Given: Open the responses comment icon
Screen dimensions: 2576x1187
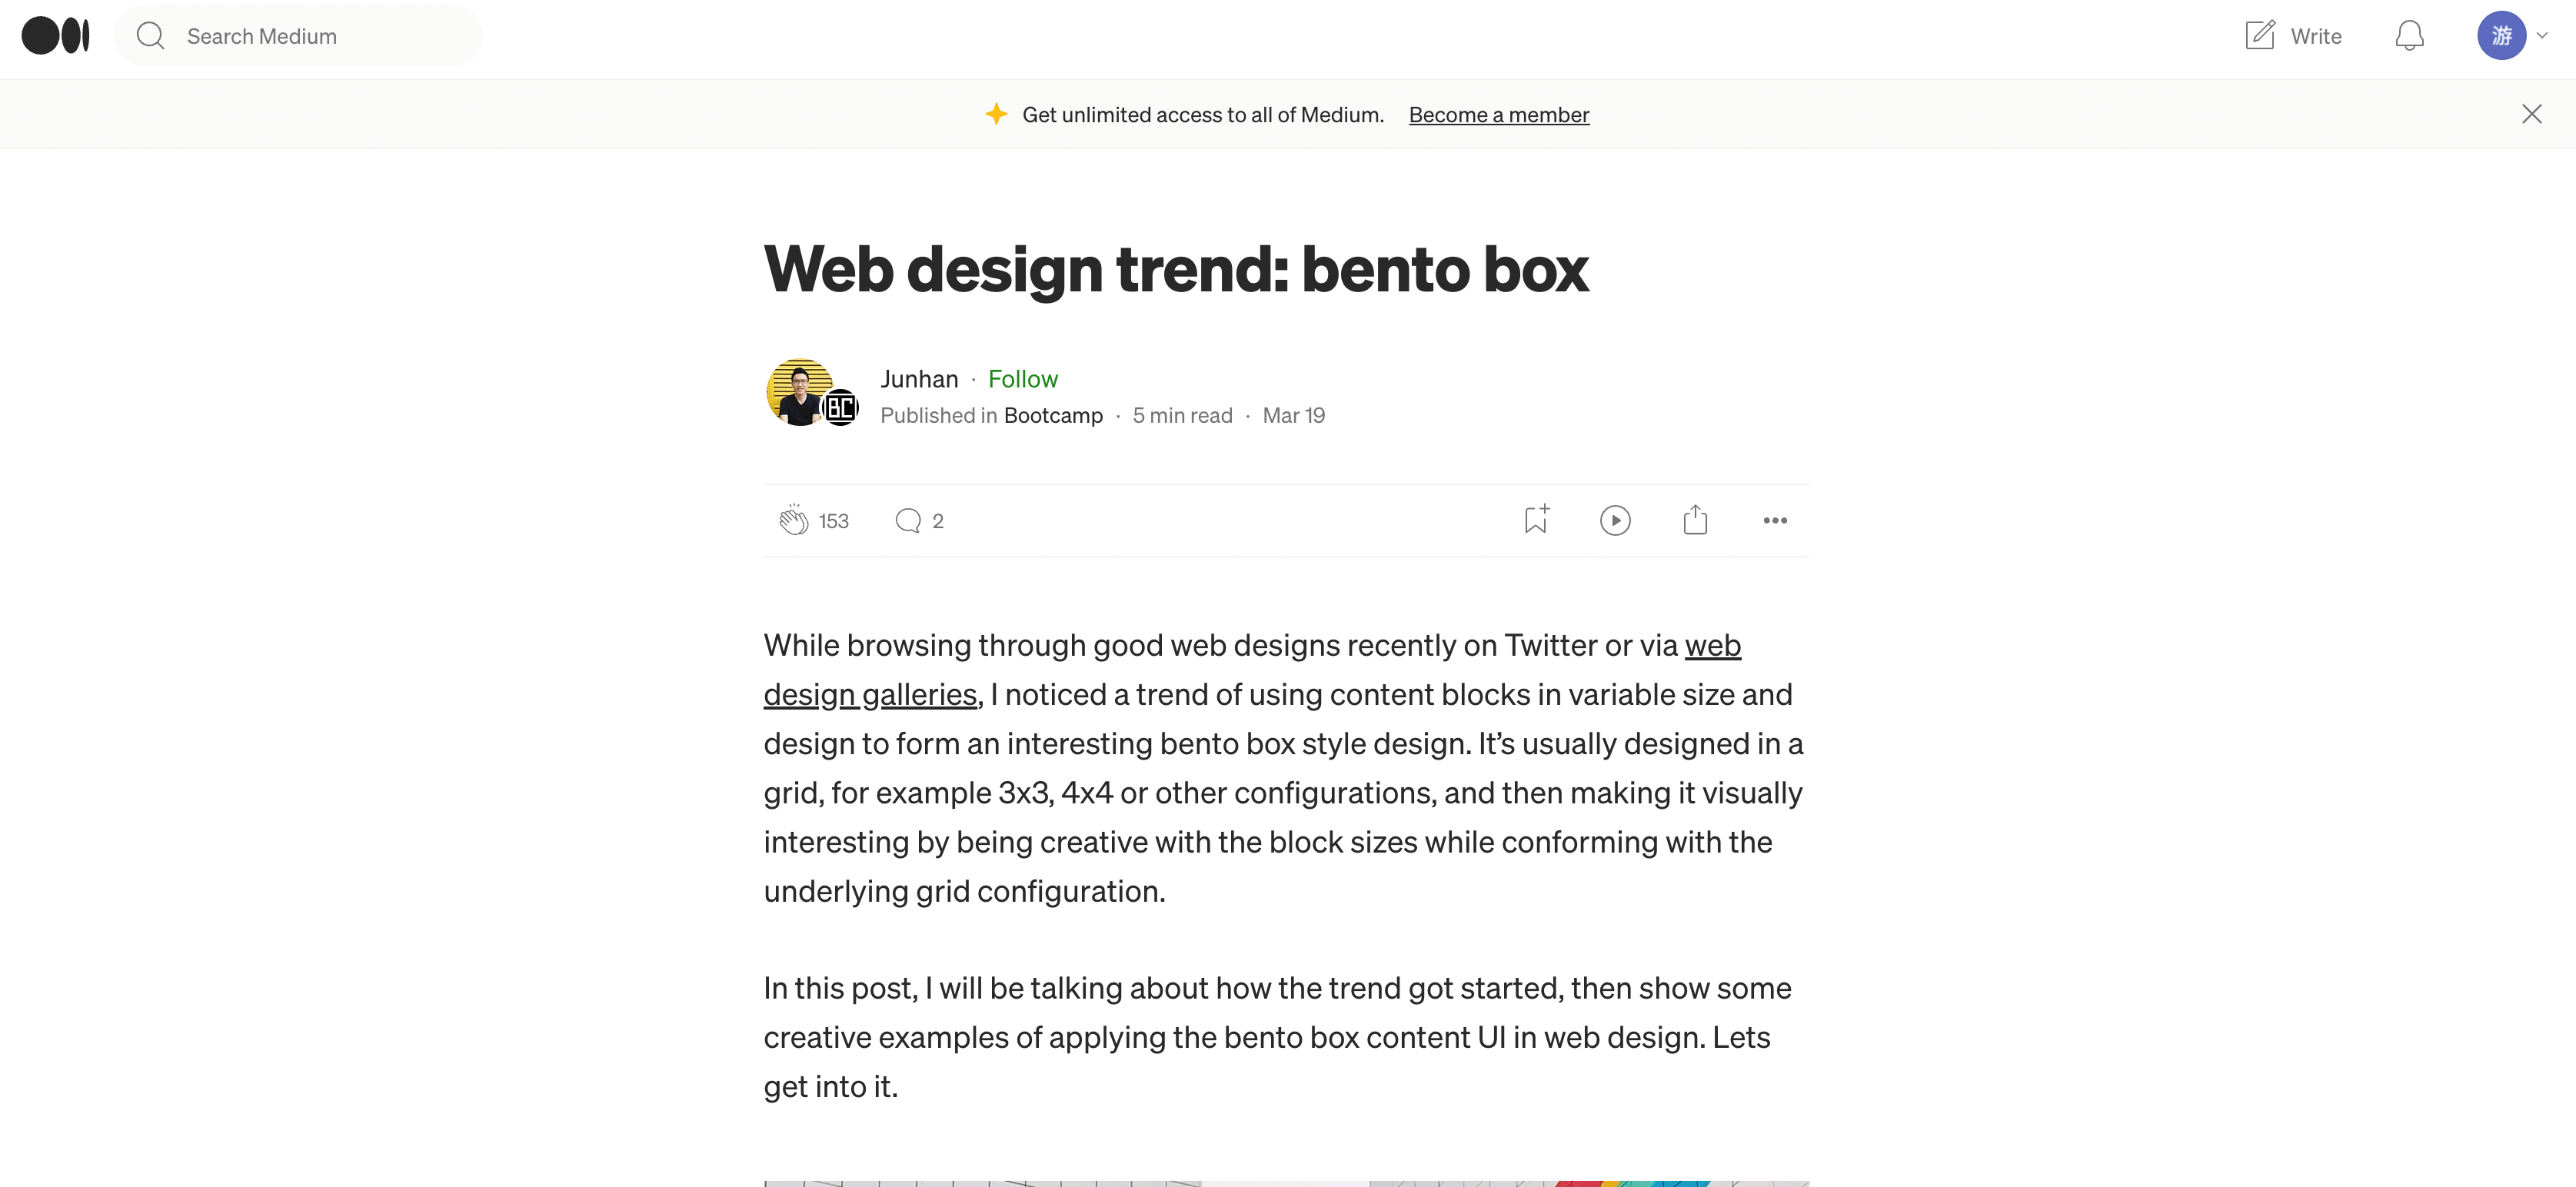Looking at the screenshot, I should point(908,520).
